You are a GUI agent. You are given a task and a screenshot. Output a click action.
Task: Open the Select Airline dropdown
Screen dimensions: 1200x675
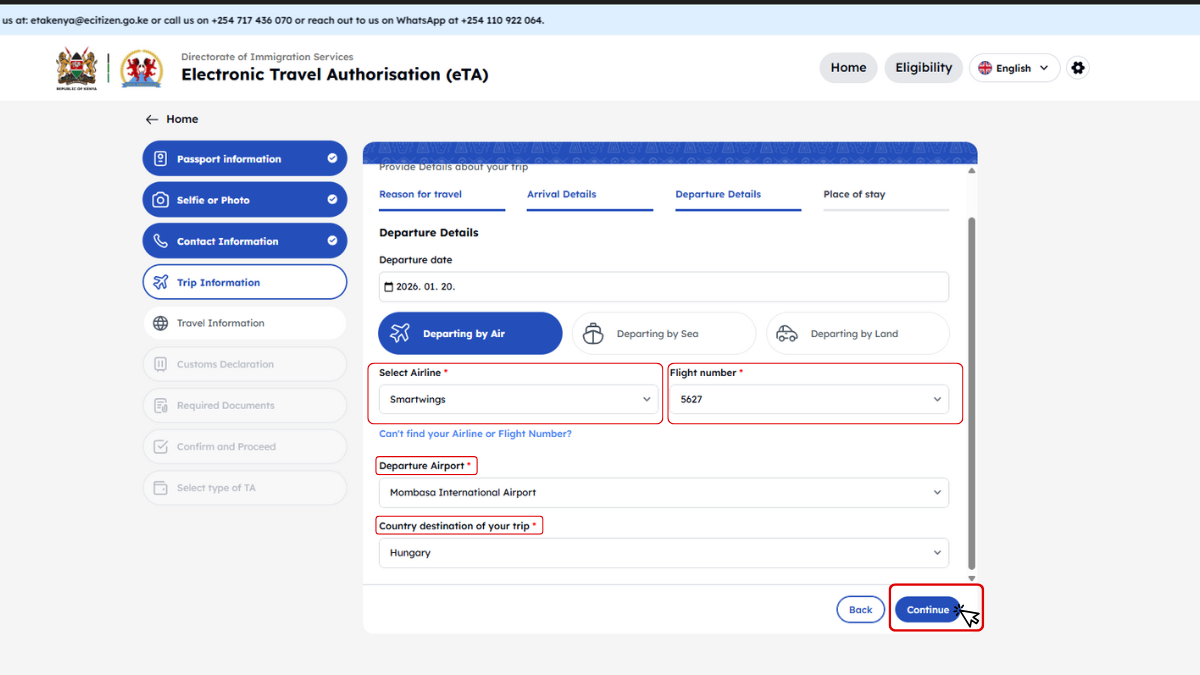[518, 399]
